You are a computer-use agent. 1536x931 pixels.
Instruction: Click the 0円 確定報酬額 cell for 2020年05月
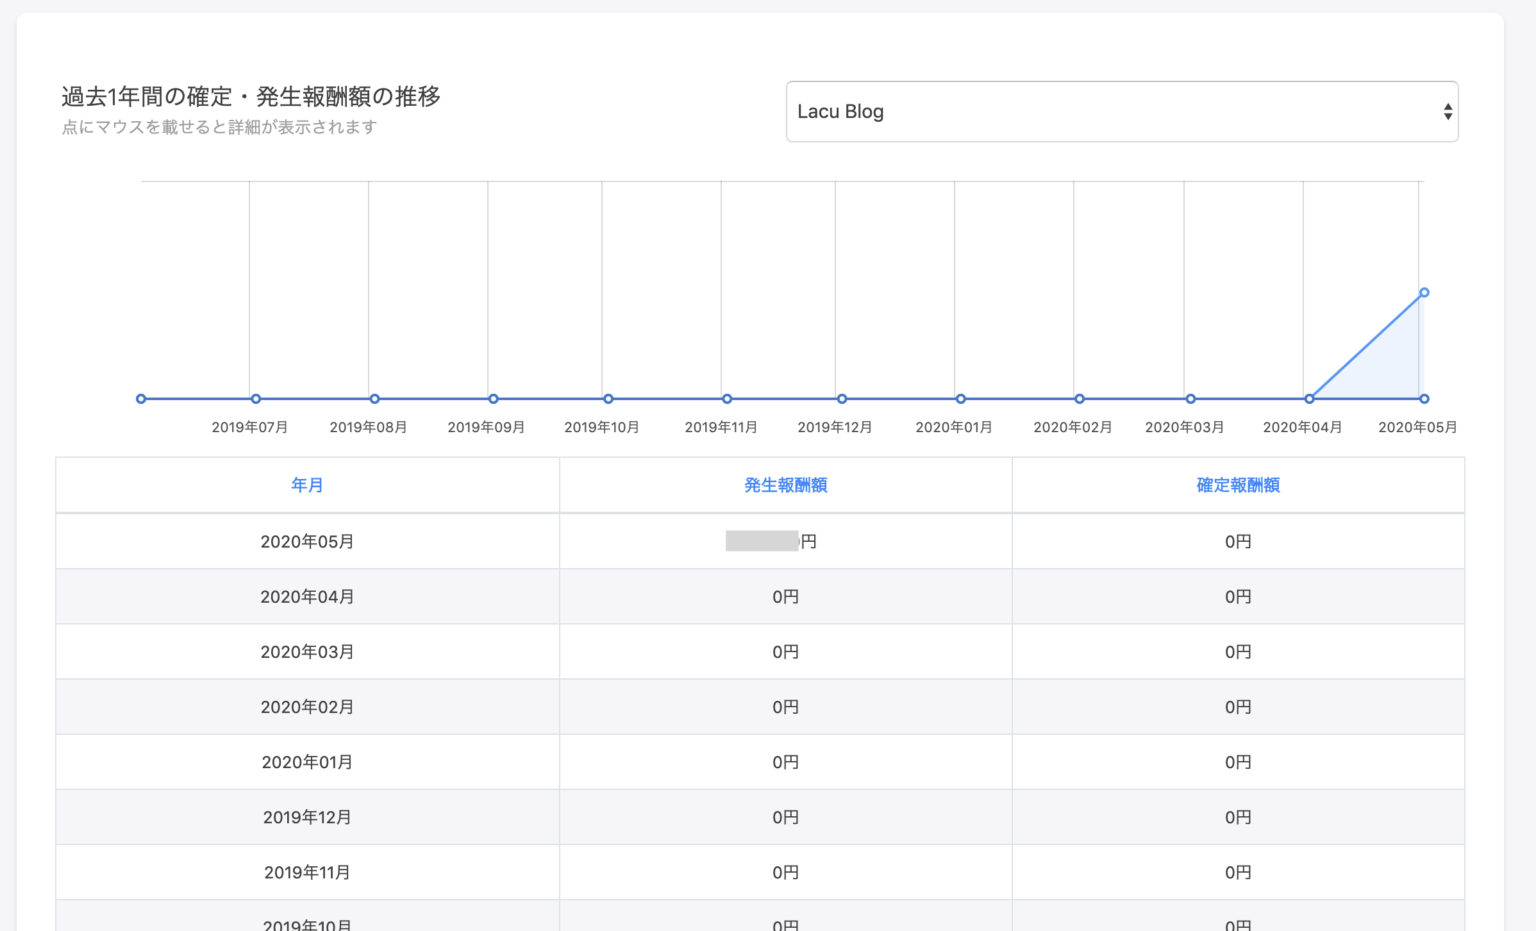click(1237, 541)
